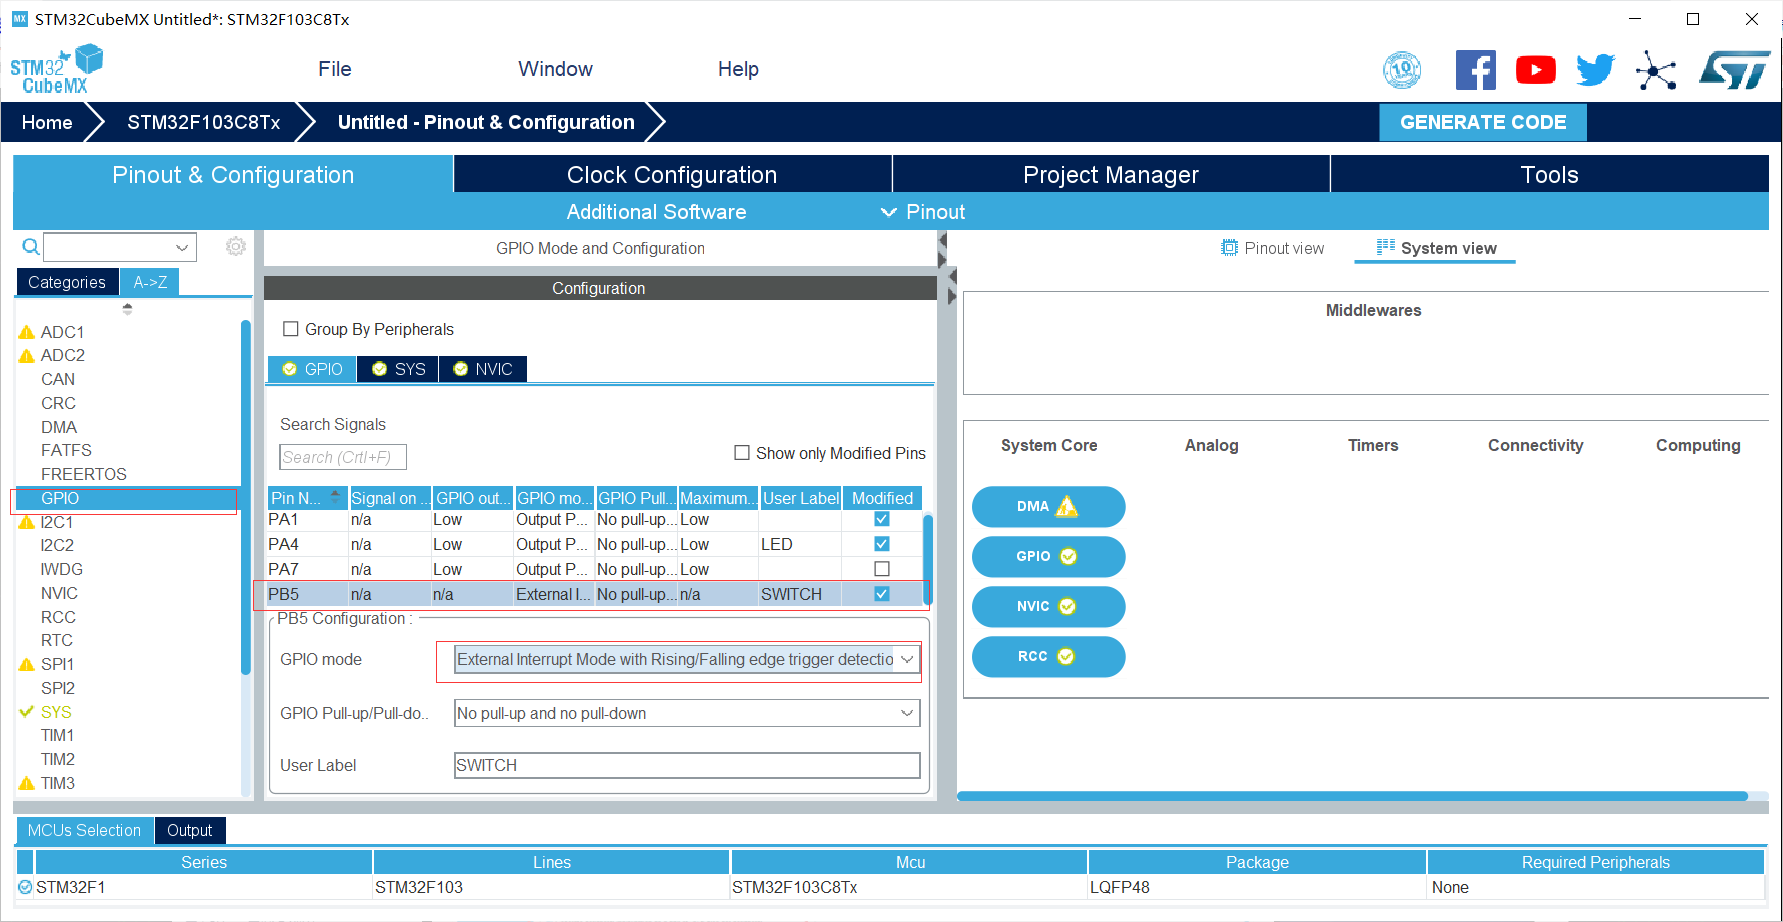The height and width of the screenshot is (922, 1783).
Task: Open the GPIO mode dropdown
Action: tap(686, 659)
